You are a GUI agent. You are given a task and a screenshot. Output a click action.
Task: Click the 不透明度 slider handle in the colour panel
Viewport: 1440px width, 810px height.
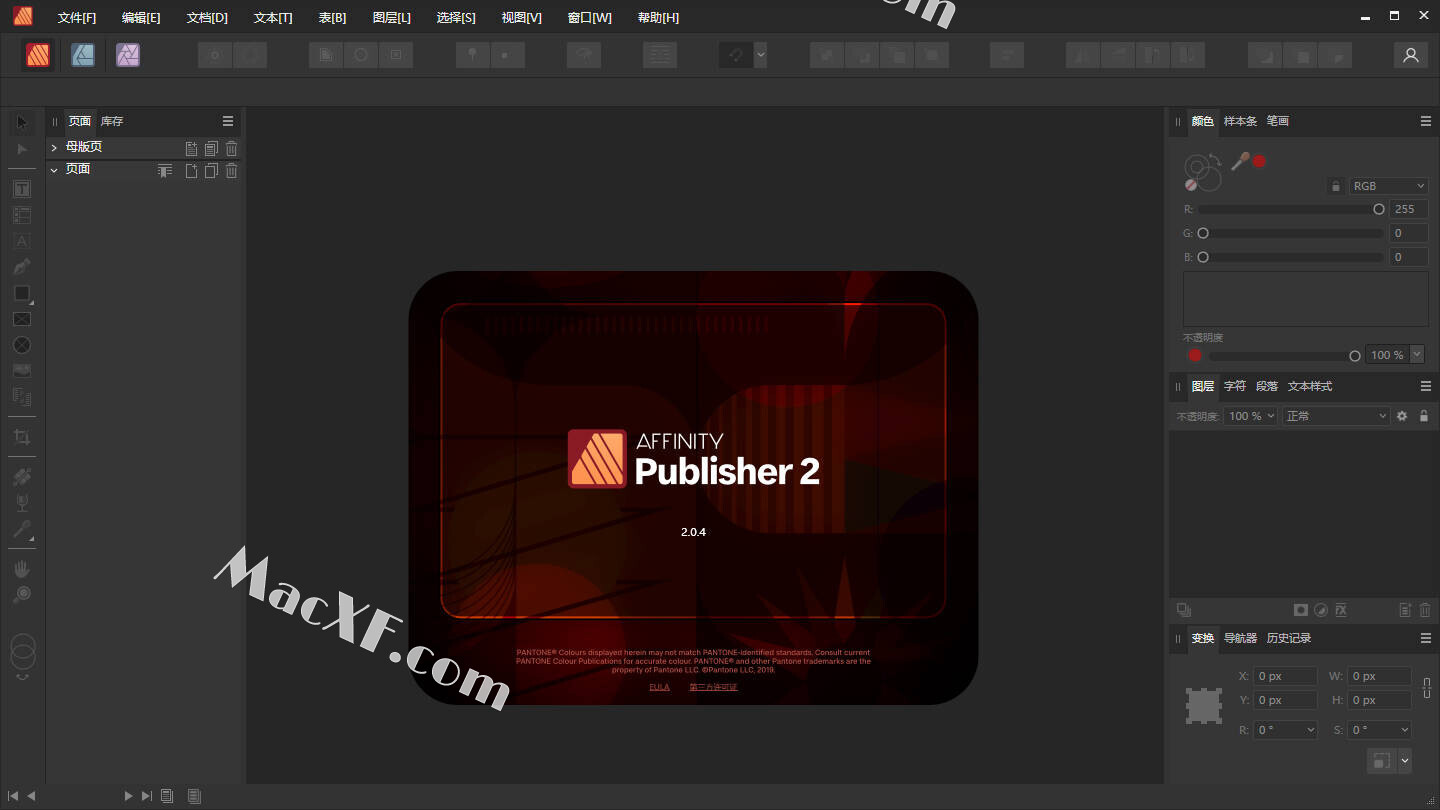1355,355
